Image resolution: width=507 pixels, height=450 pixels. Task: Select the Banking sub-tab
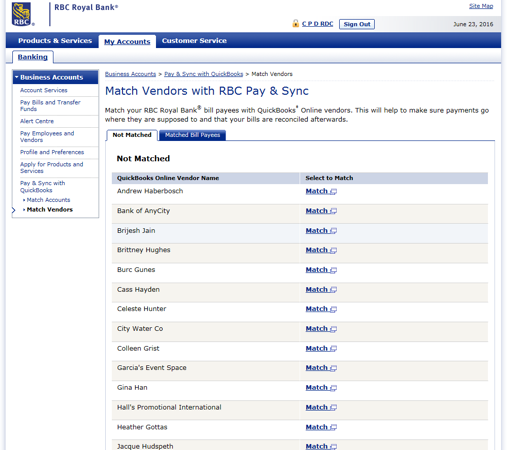coord(33,57)
